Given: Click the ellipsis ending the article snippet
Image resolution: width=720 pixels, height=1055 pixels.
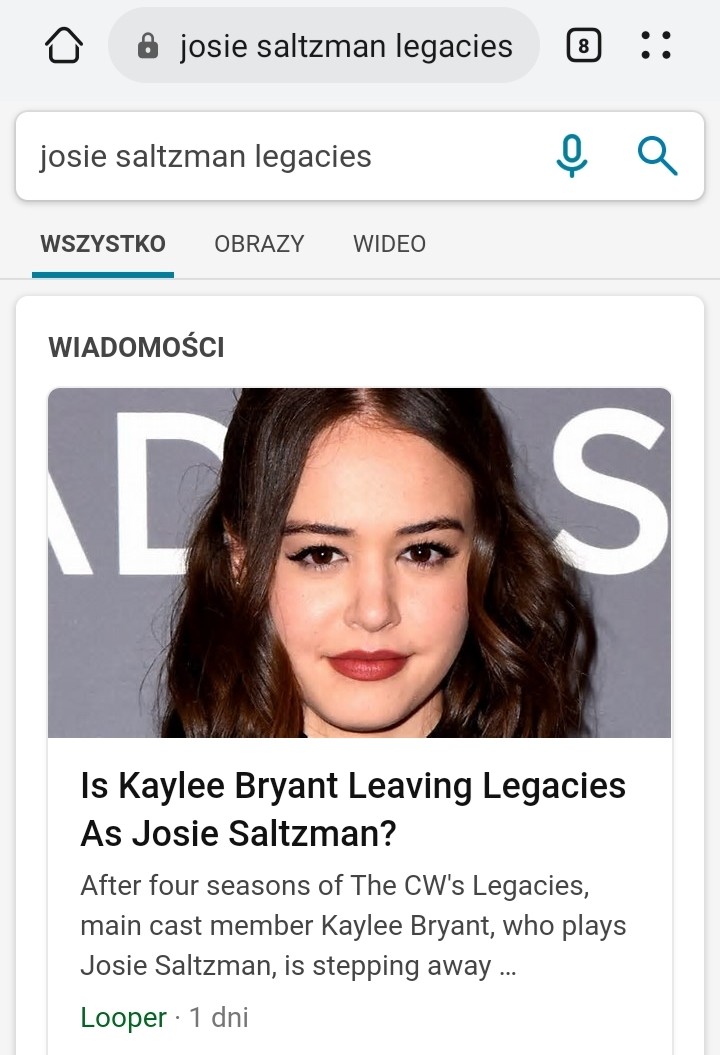Looking at the screenshot, I should pyautogui.click(x=507, y=969).
